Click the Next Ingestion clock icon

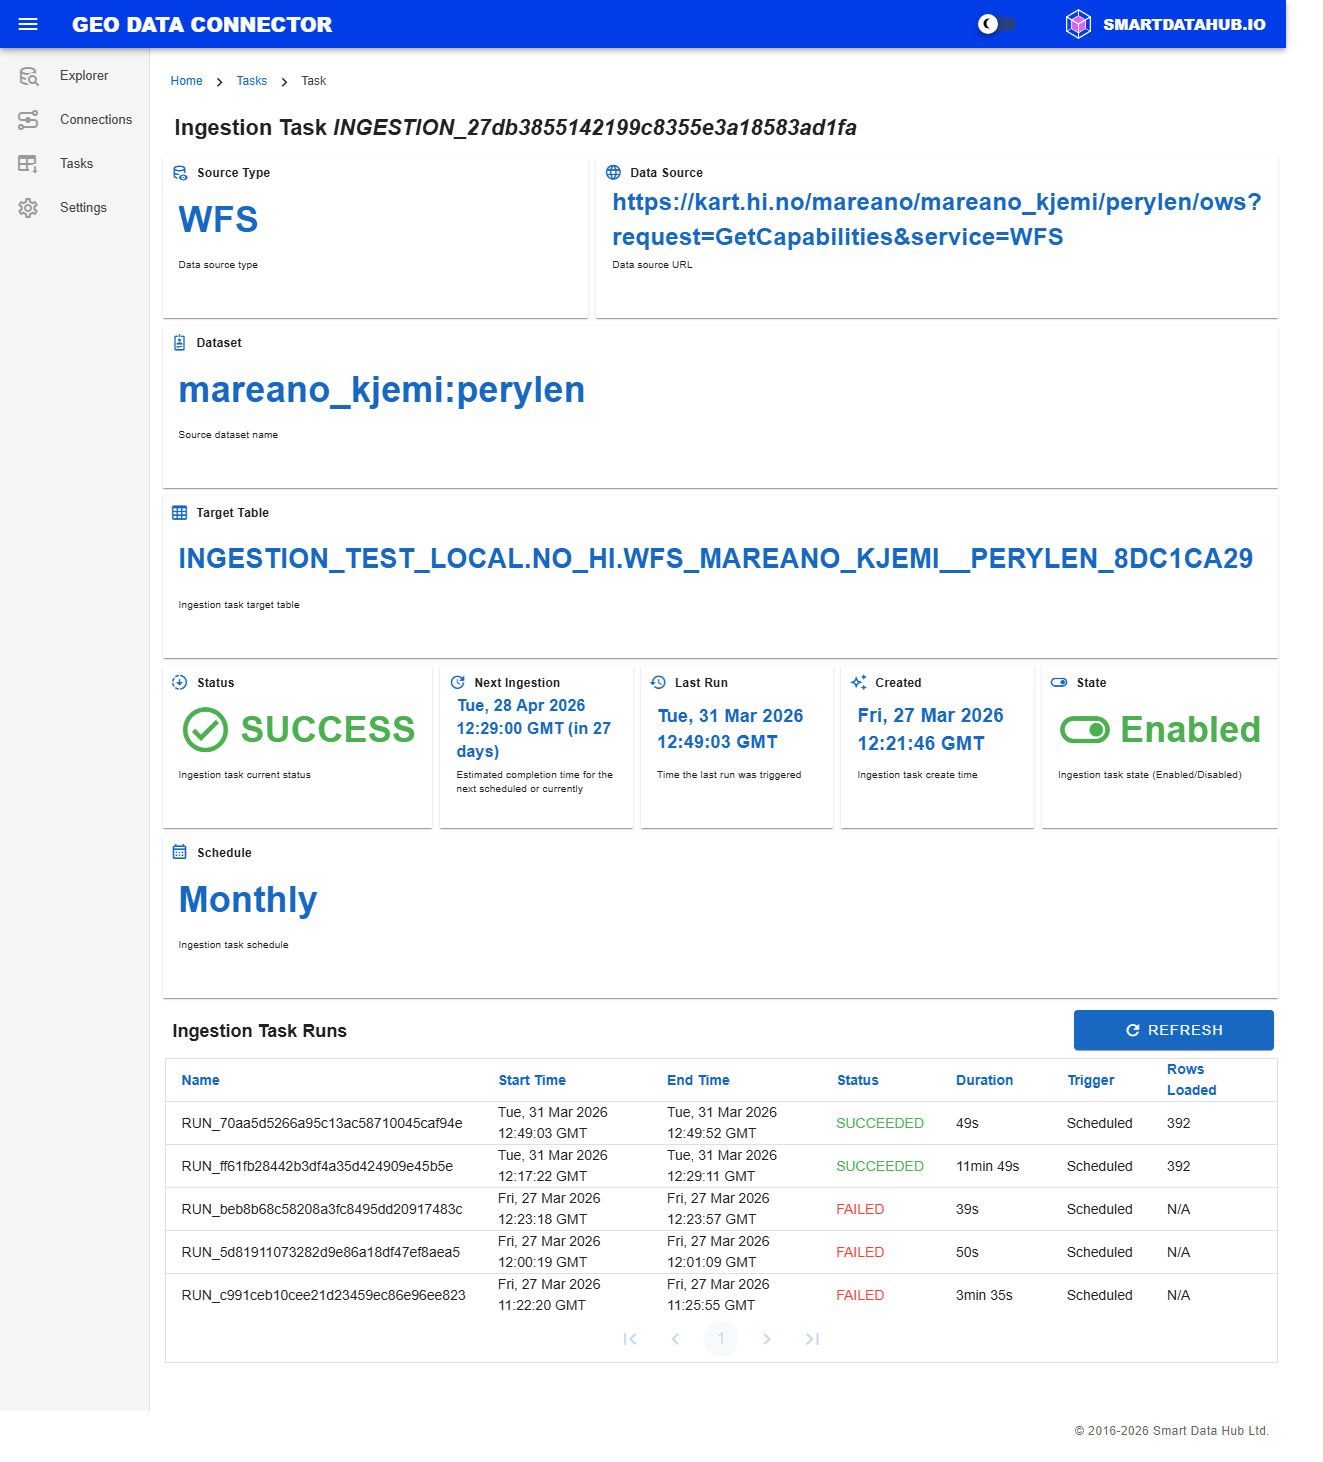point(458,683)
